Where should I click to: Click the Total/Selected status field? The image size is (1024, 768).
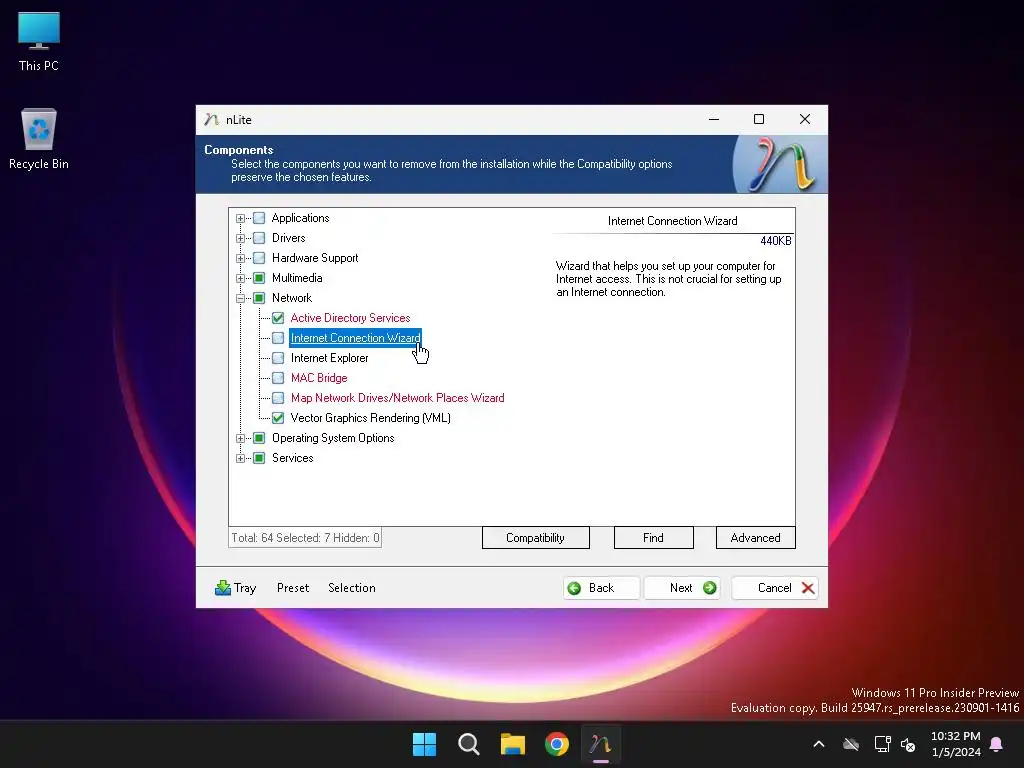tap(305, 537)
